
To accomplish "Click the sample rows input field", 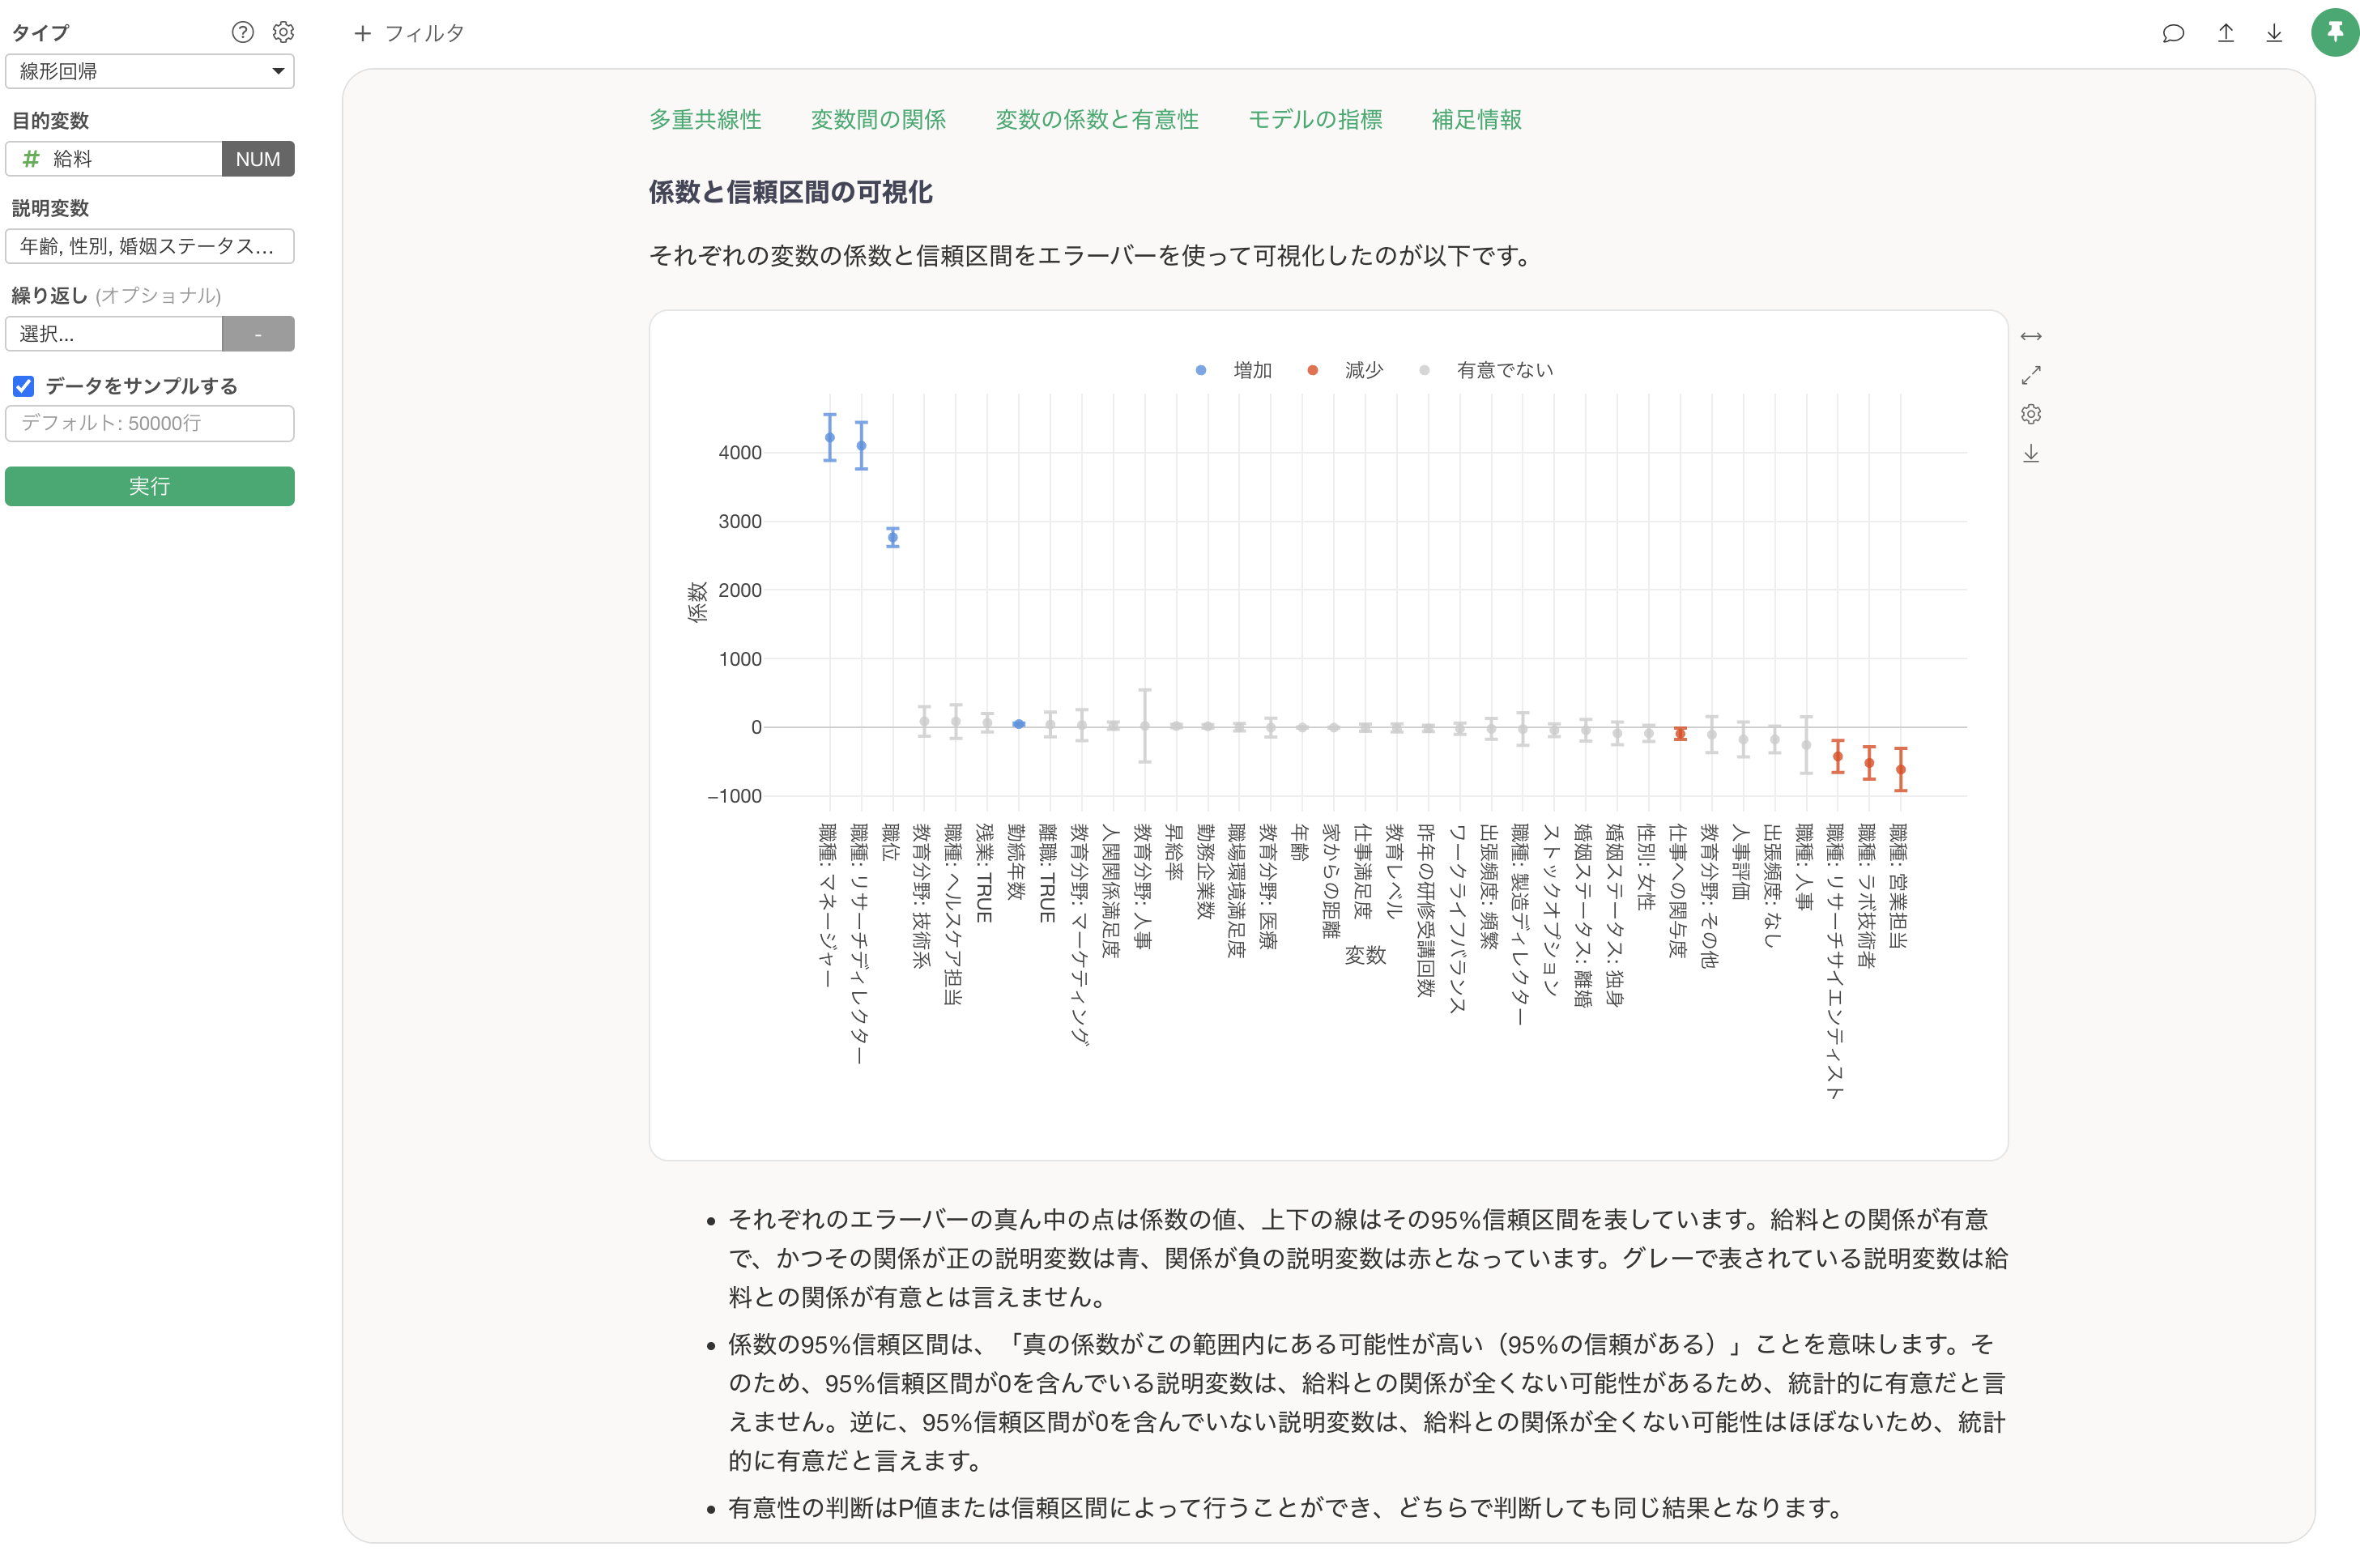I will pyautogui.click(x=150, y=423).
